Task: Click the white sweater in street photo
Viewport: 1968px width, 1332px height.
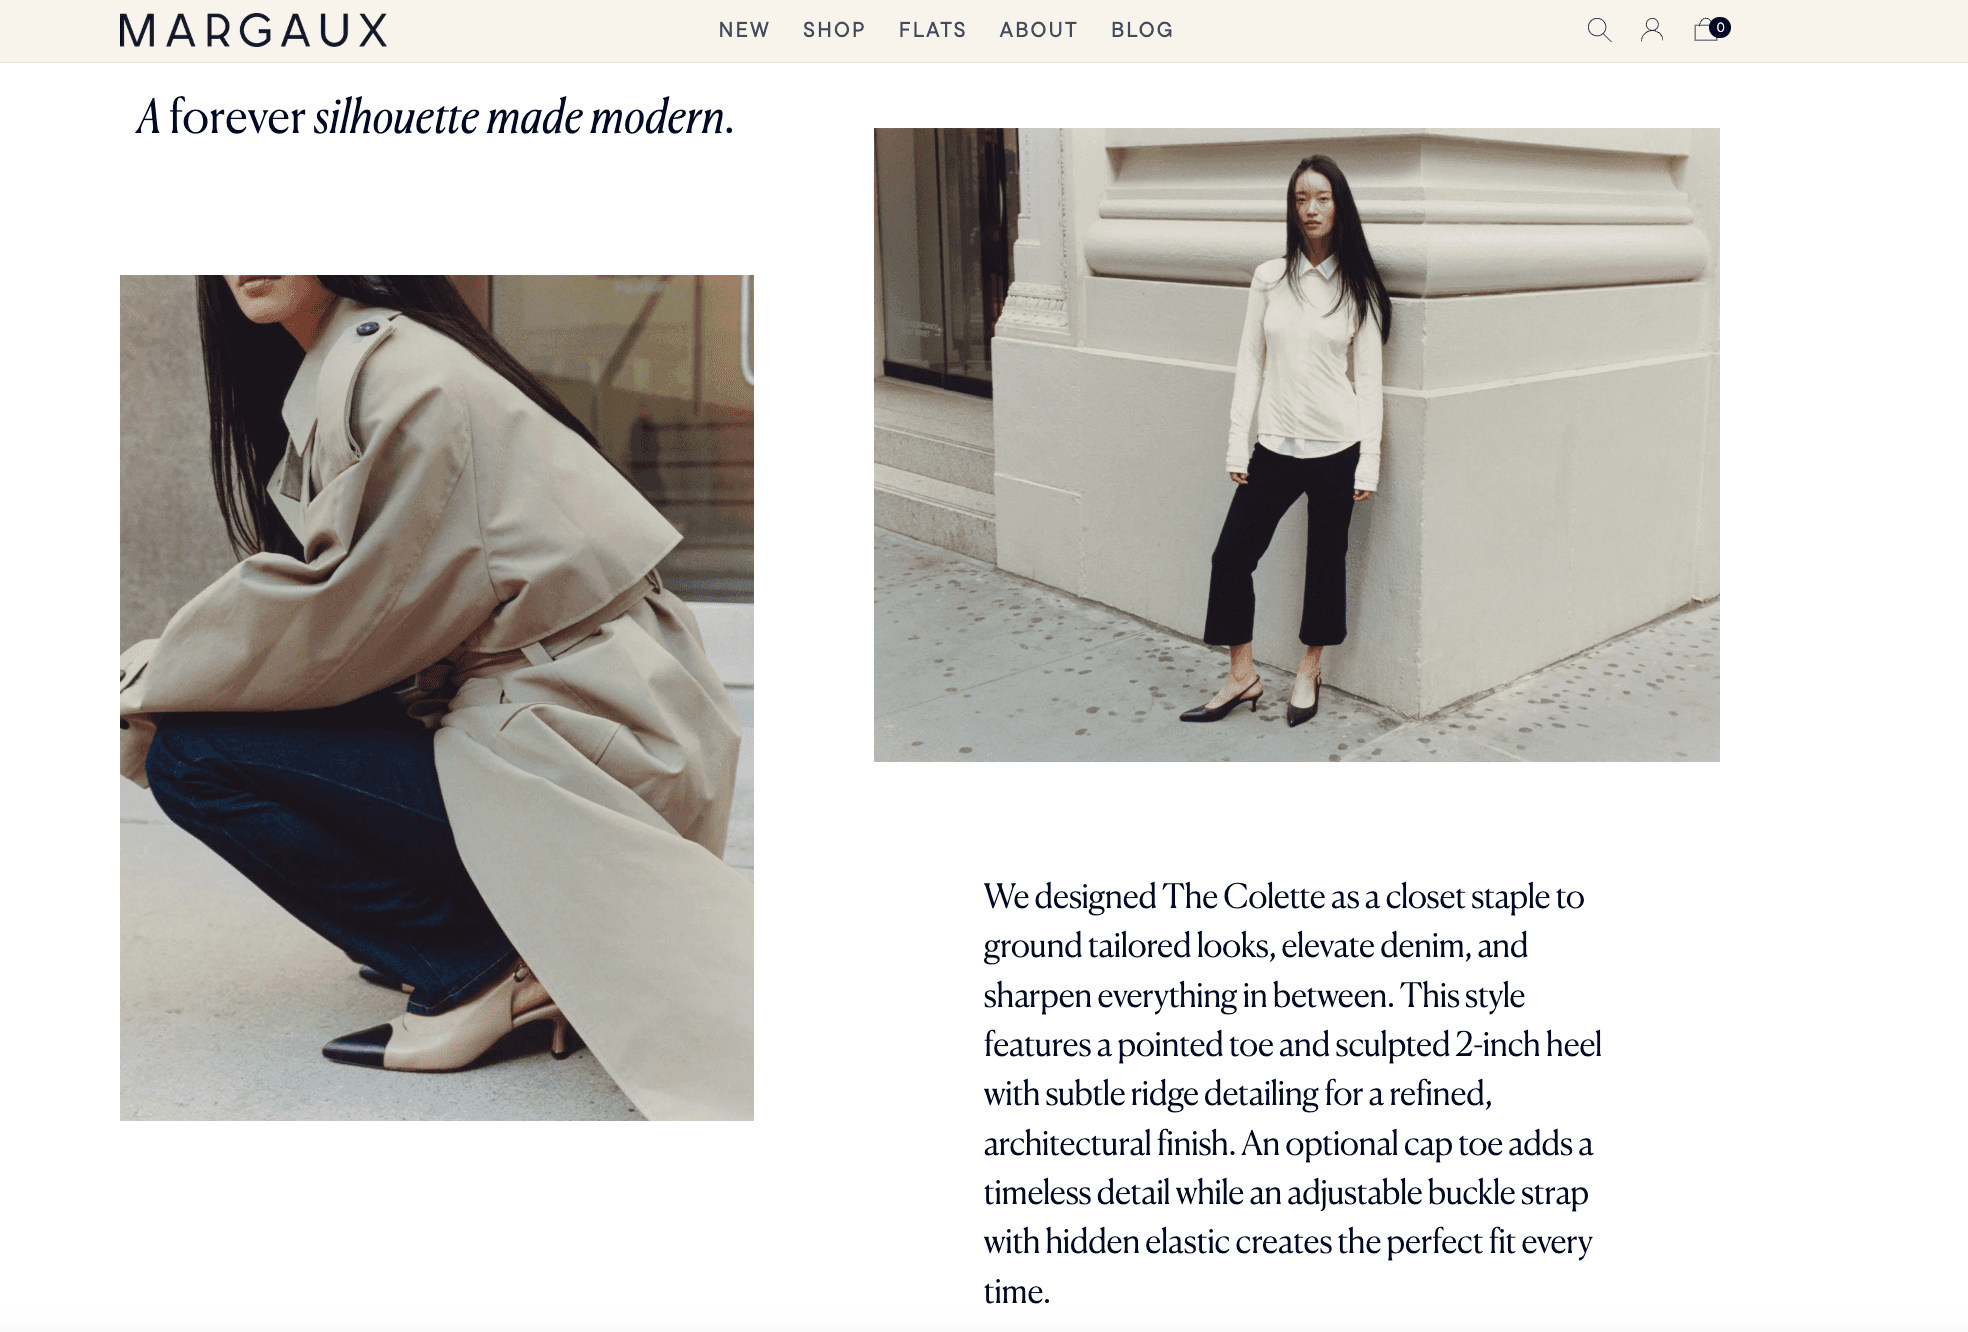Action: 1305,370
